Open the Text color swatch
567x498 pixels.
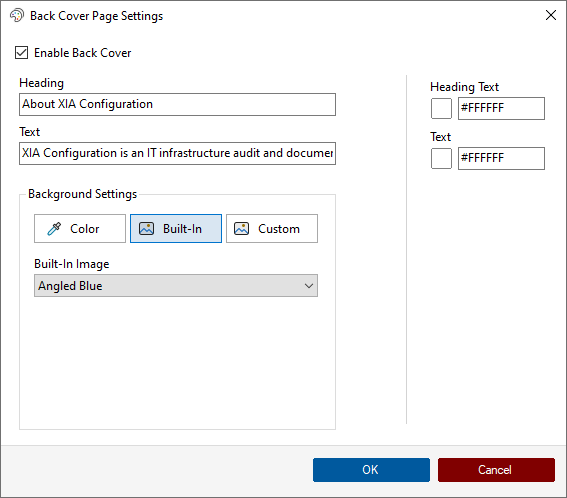441,158
